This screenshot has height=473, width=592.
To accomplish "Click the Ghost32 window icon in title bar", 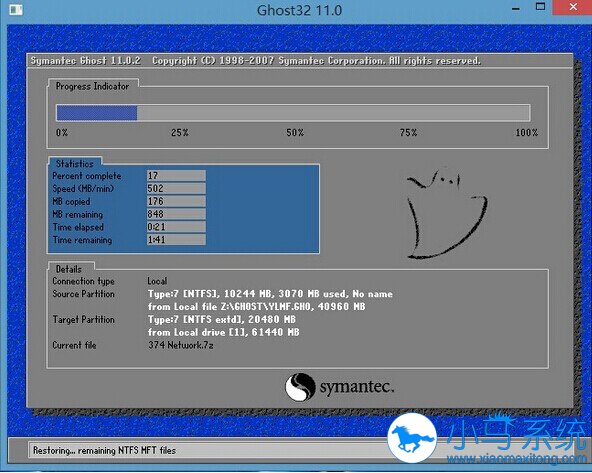I will pyautogui.click(x=16, y=10).
